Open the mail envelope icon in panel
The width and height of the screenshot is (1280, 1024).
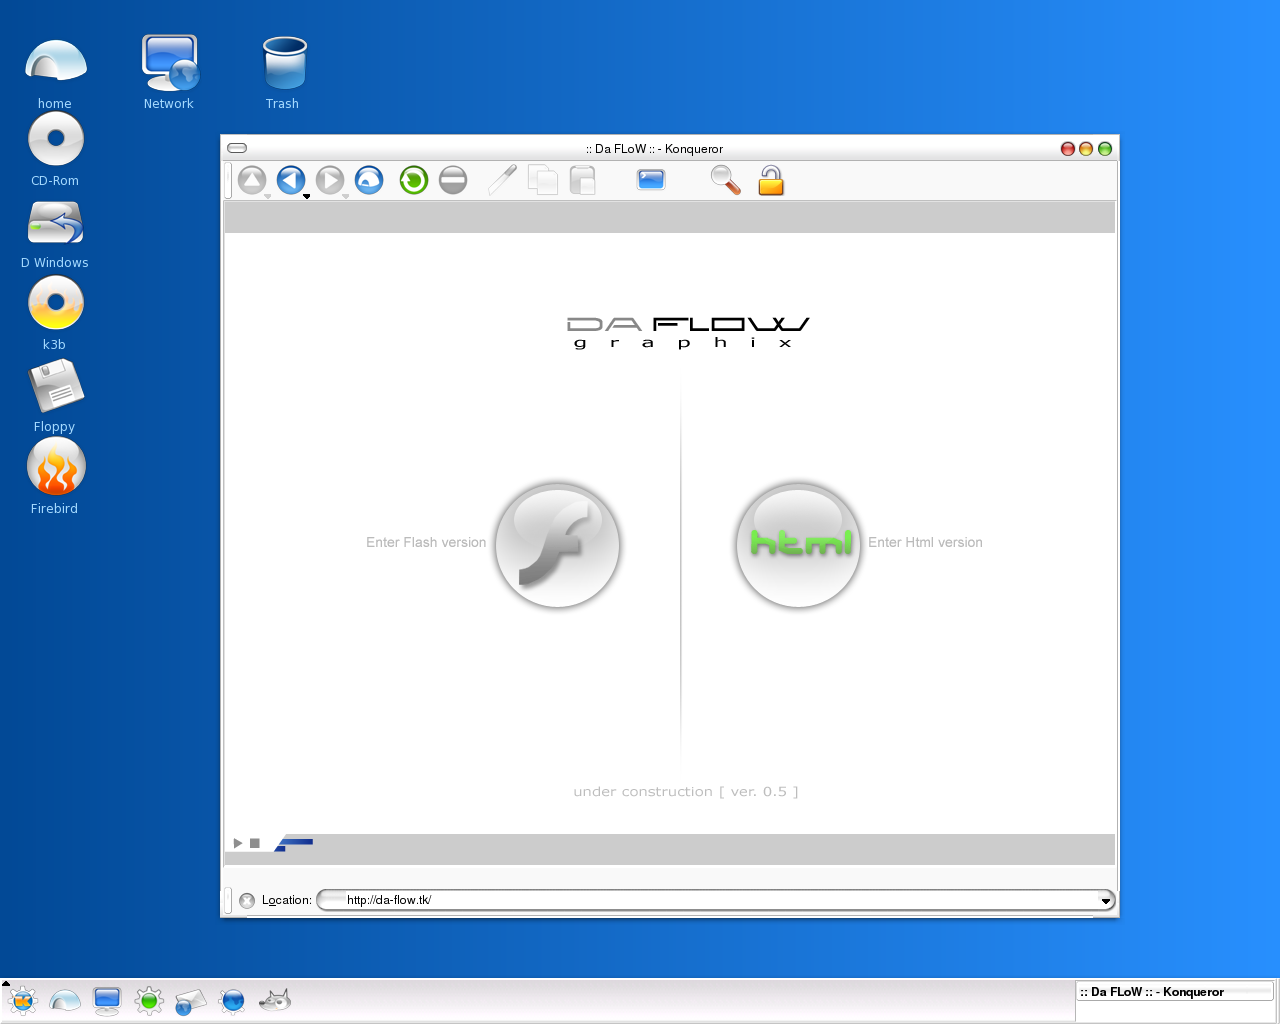pos(190,1001)
